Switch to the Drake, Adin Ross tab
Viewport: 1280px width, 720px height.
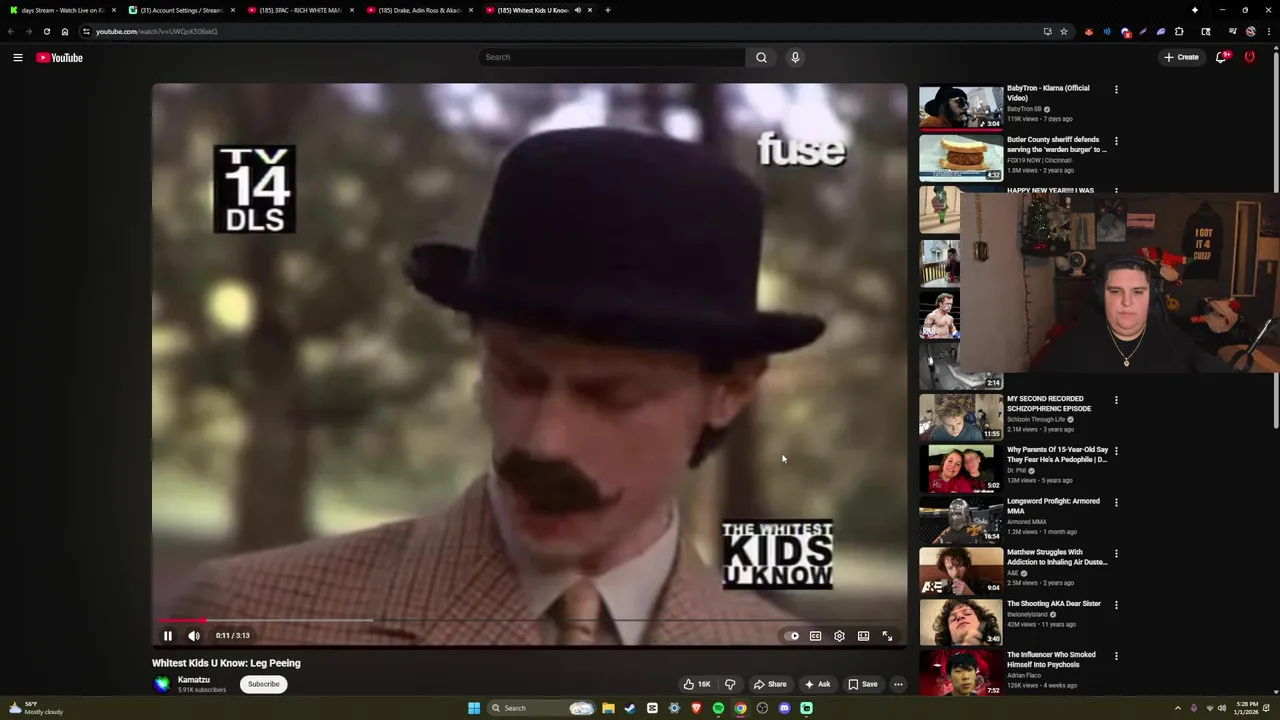(419, 10)
